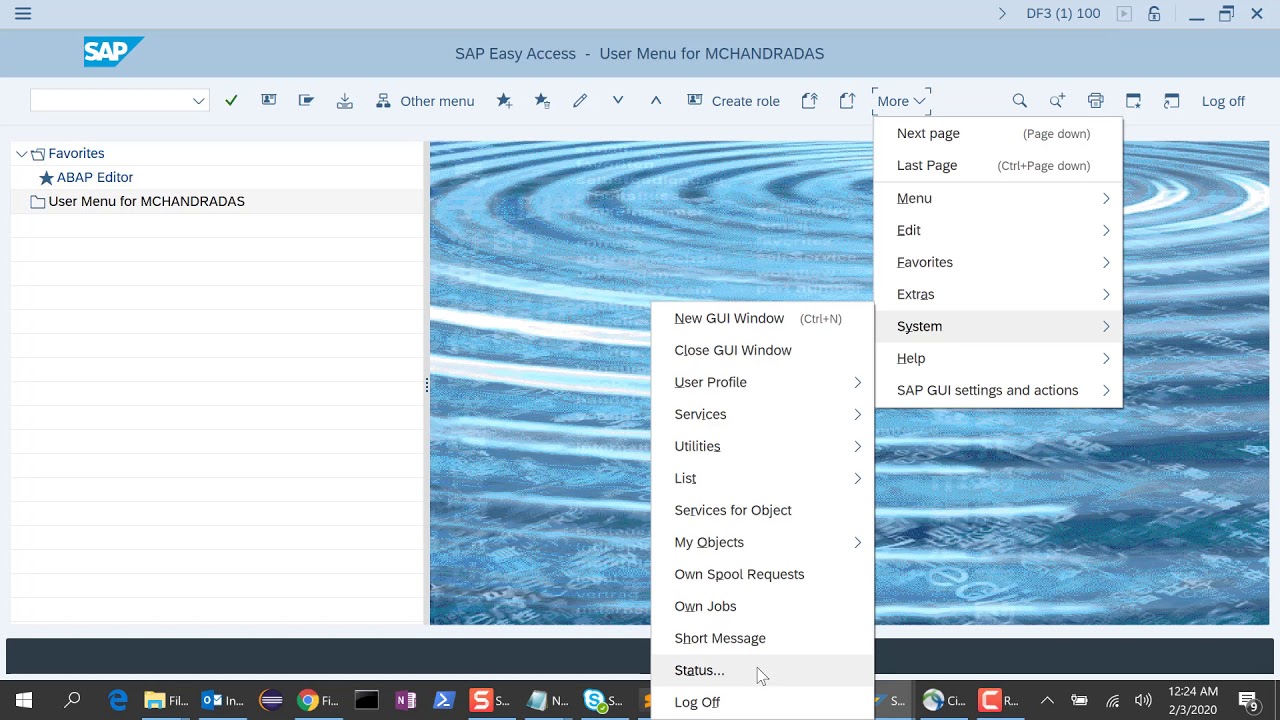Open the Windows Start menu
The image size is (1280, 720).
coord(24,700)
